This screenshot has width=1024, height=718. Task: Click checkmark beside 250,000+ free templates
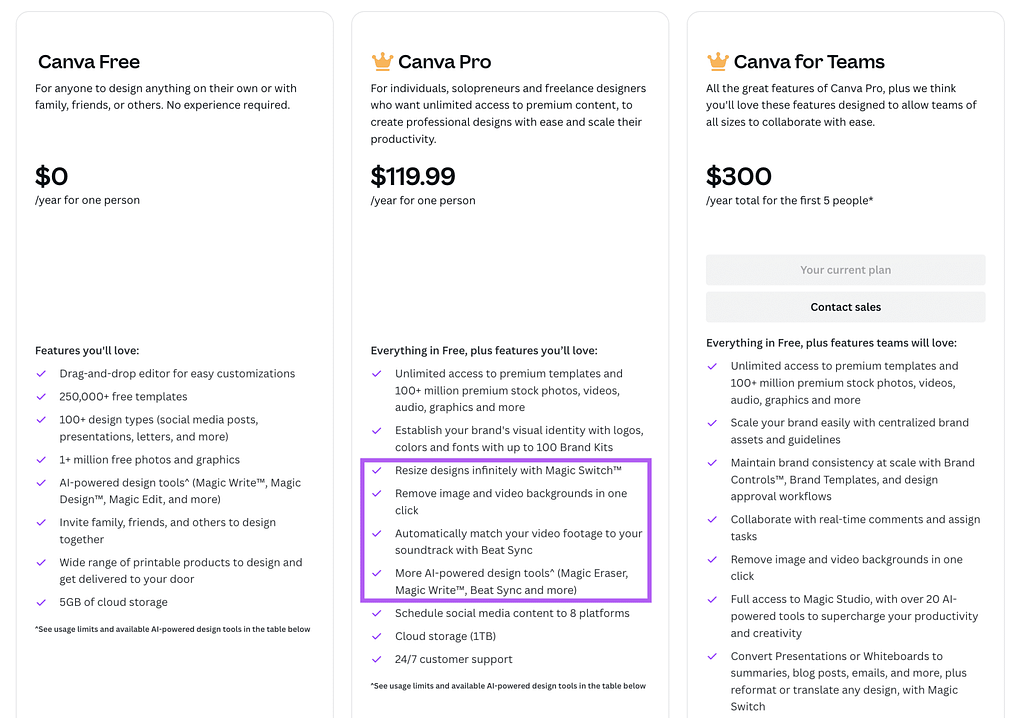[x=41, y=397]
